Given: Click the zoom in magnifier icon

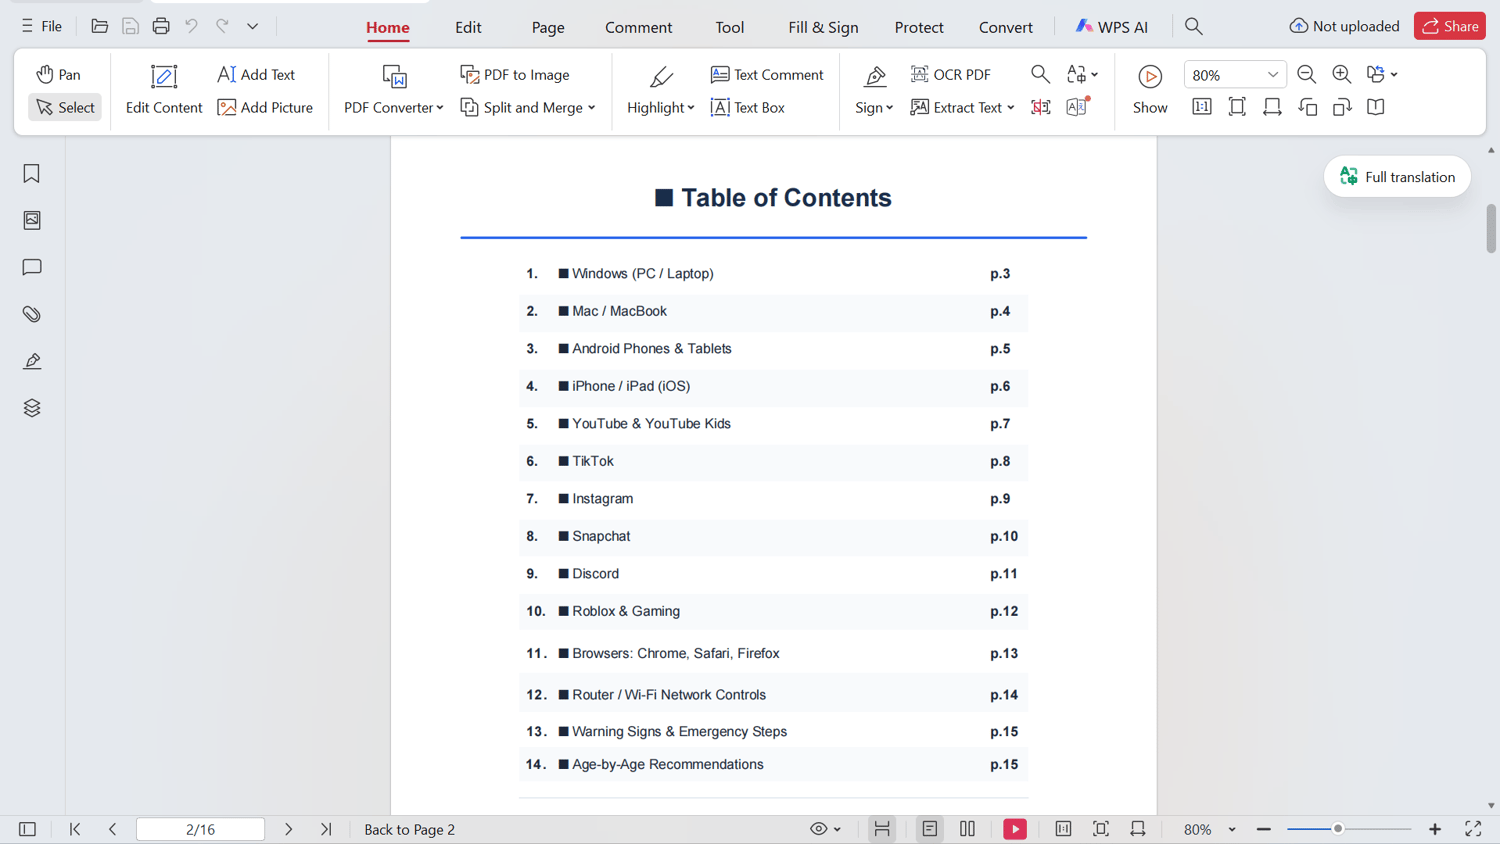Looking at the screenshot, I should coord(1342,74).
